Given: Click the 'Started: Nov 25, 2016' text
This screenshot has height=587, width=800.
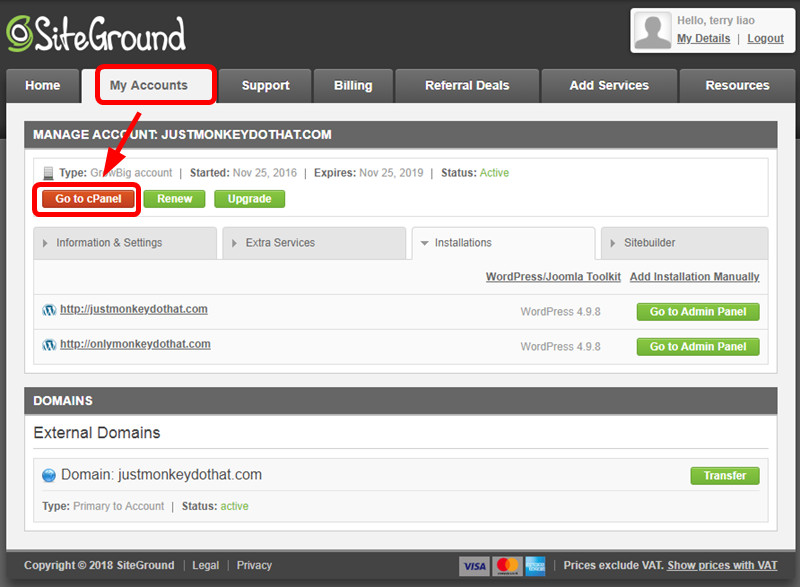Looking at the screenshot, I should pyautogui.click(x=243, y=173).
